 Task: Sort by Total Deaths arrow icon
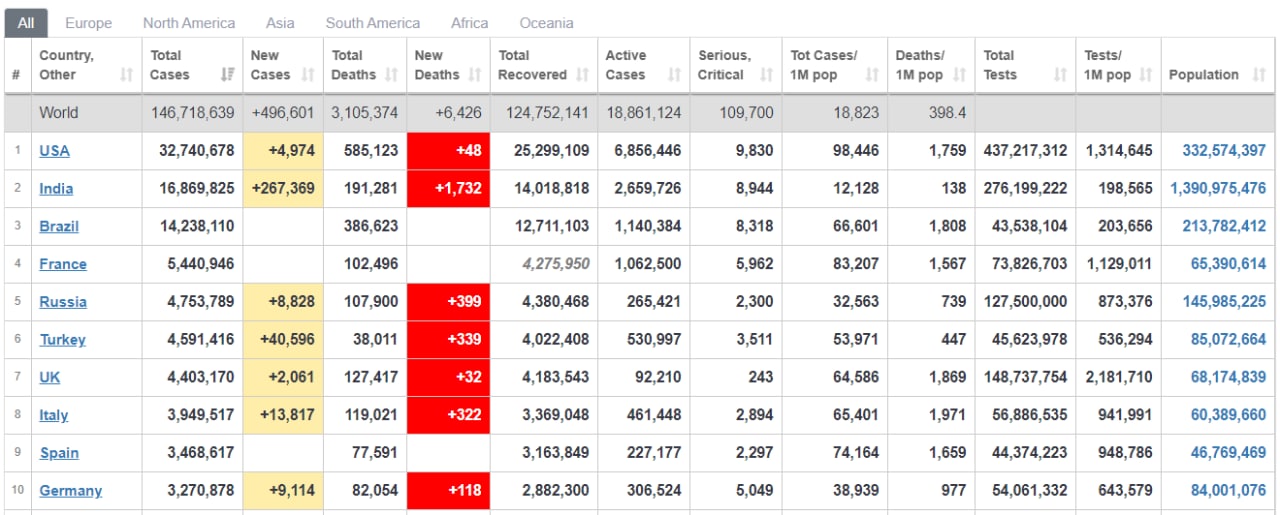391,75
